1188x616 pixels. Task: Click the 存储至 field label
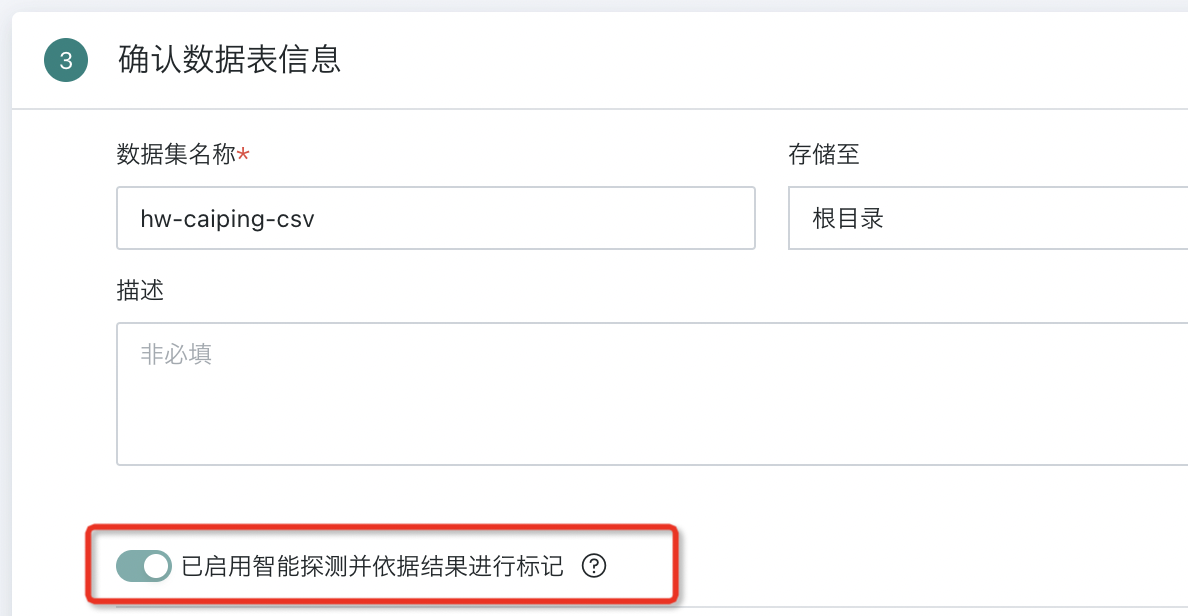pos(824,154)
